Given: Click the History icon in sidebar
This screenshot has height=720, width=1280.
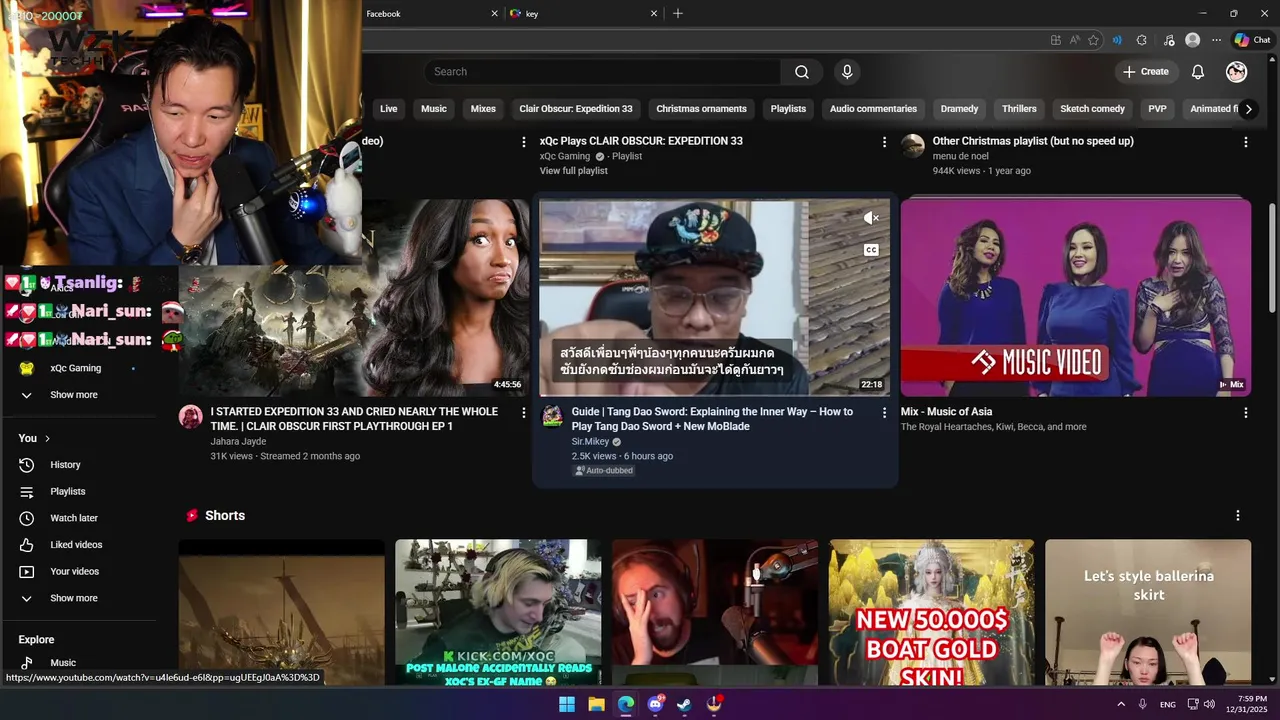Looking at the screenshot, I should tap(27, 465).
